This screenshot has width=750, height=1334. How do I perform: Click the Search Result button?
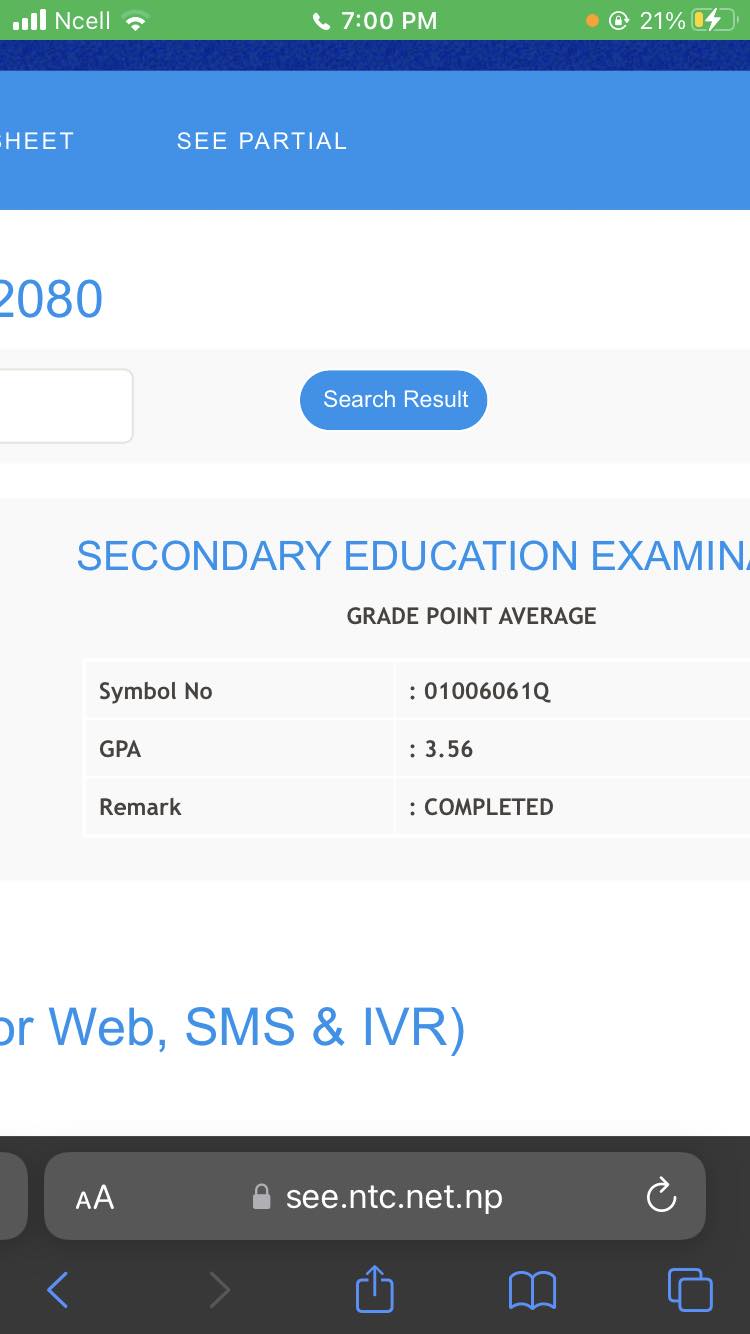394,400
